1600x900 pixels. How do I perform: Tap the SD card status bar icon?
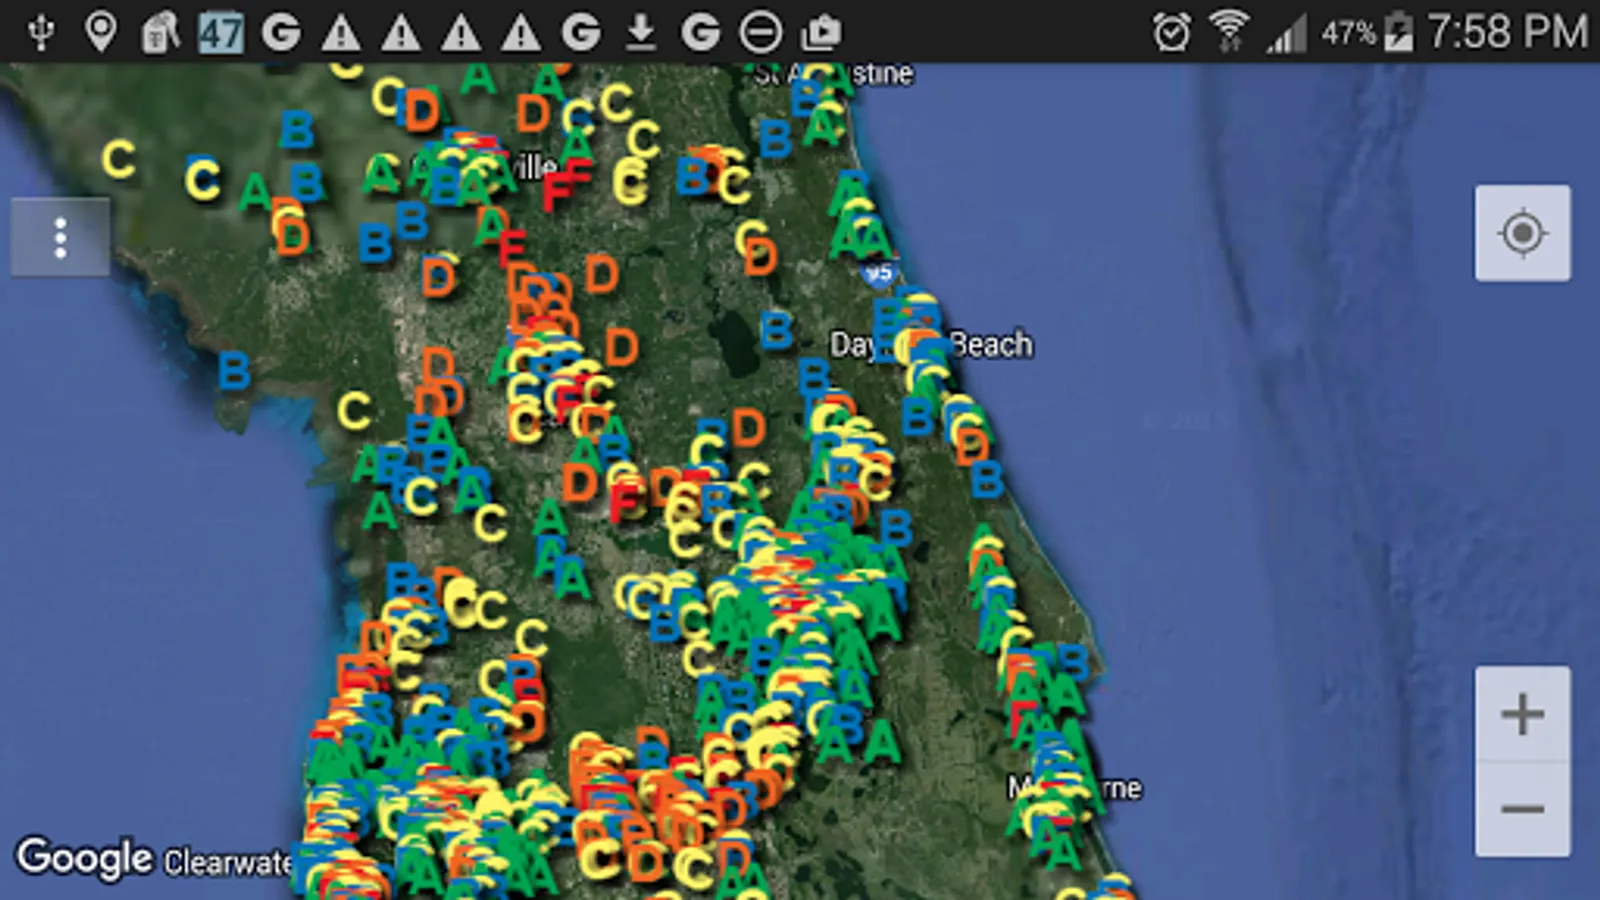tap(160, 32)
